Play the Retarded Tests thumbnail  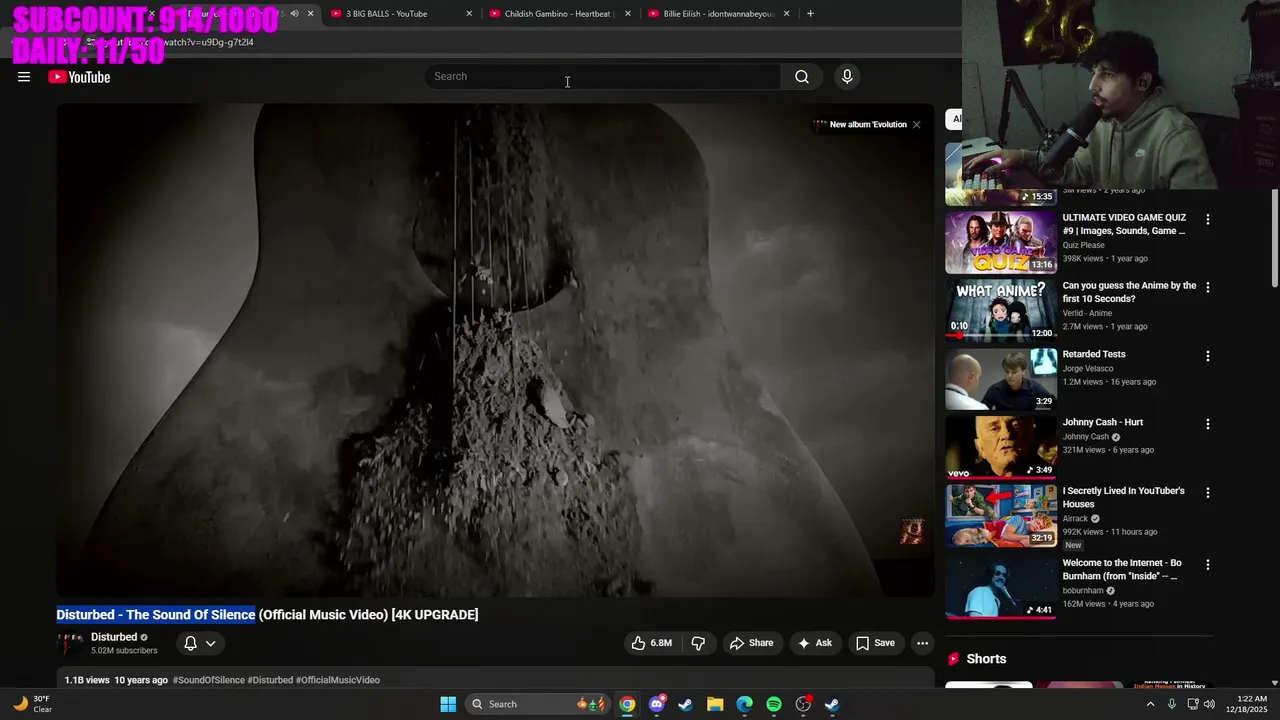[x=1001, y=379]
